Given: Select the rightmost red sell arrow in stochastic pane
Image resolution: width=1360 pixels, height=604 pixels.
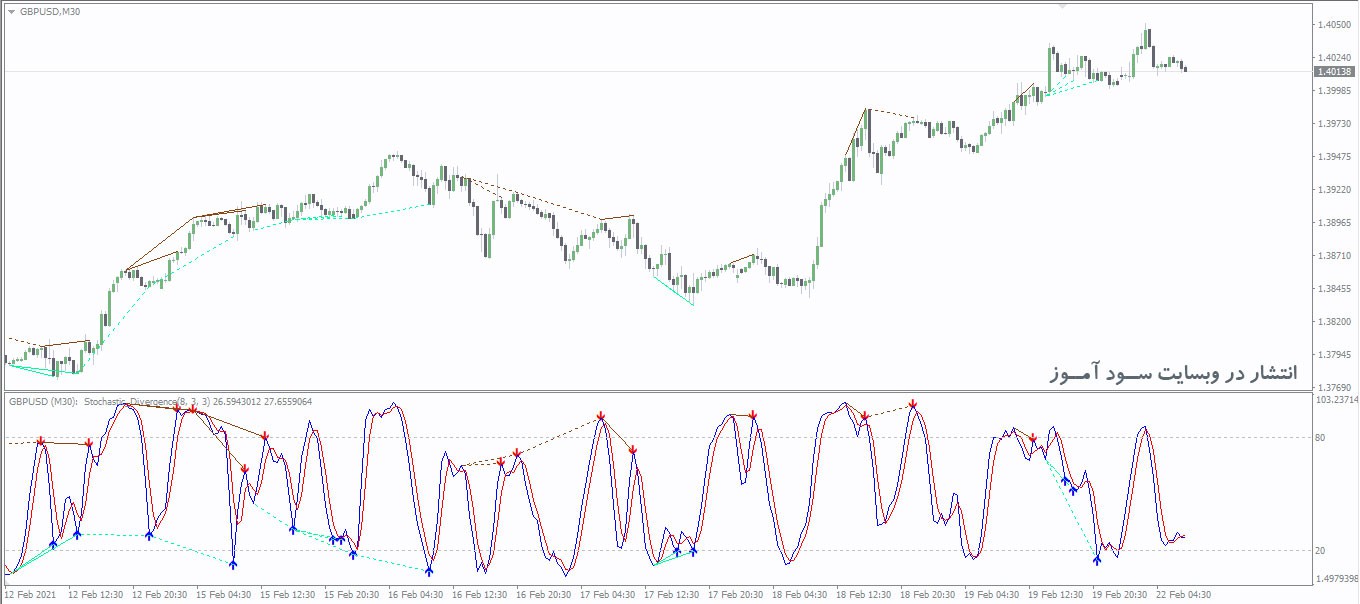Looking at the screenshot, I should point(1032,438).
